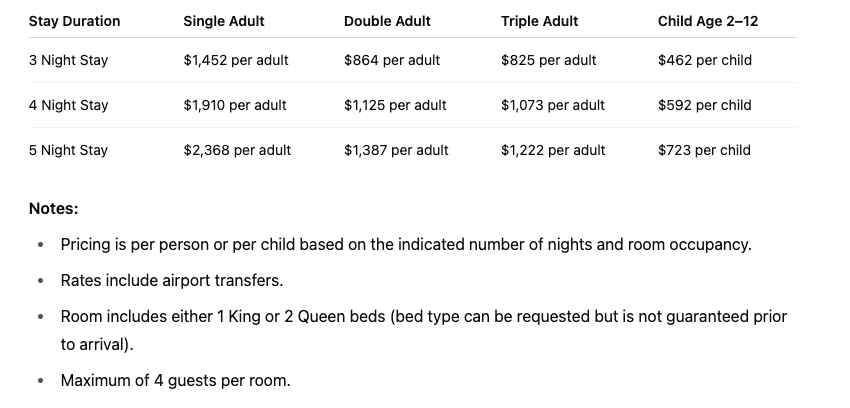Click the Triple Adult column header
The height and width of the screenshot is (408, 850).
539,21
